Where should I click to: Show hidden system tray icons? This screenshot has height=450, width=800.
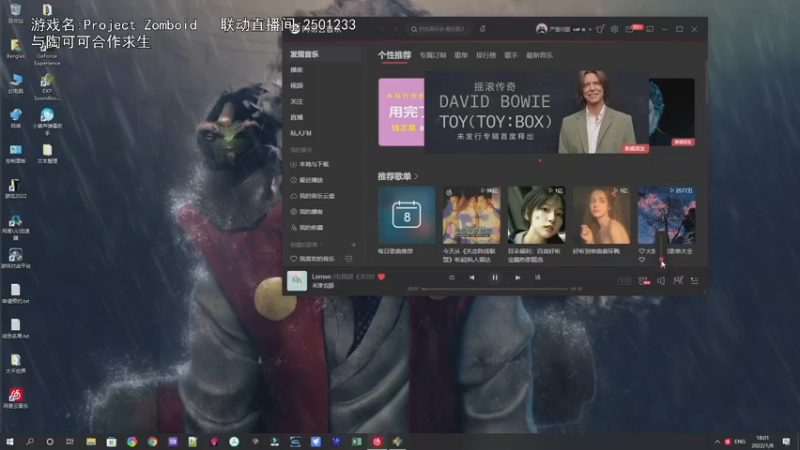pos(717,441)
